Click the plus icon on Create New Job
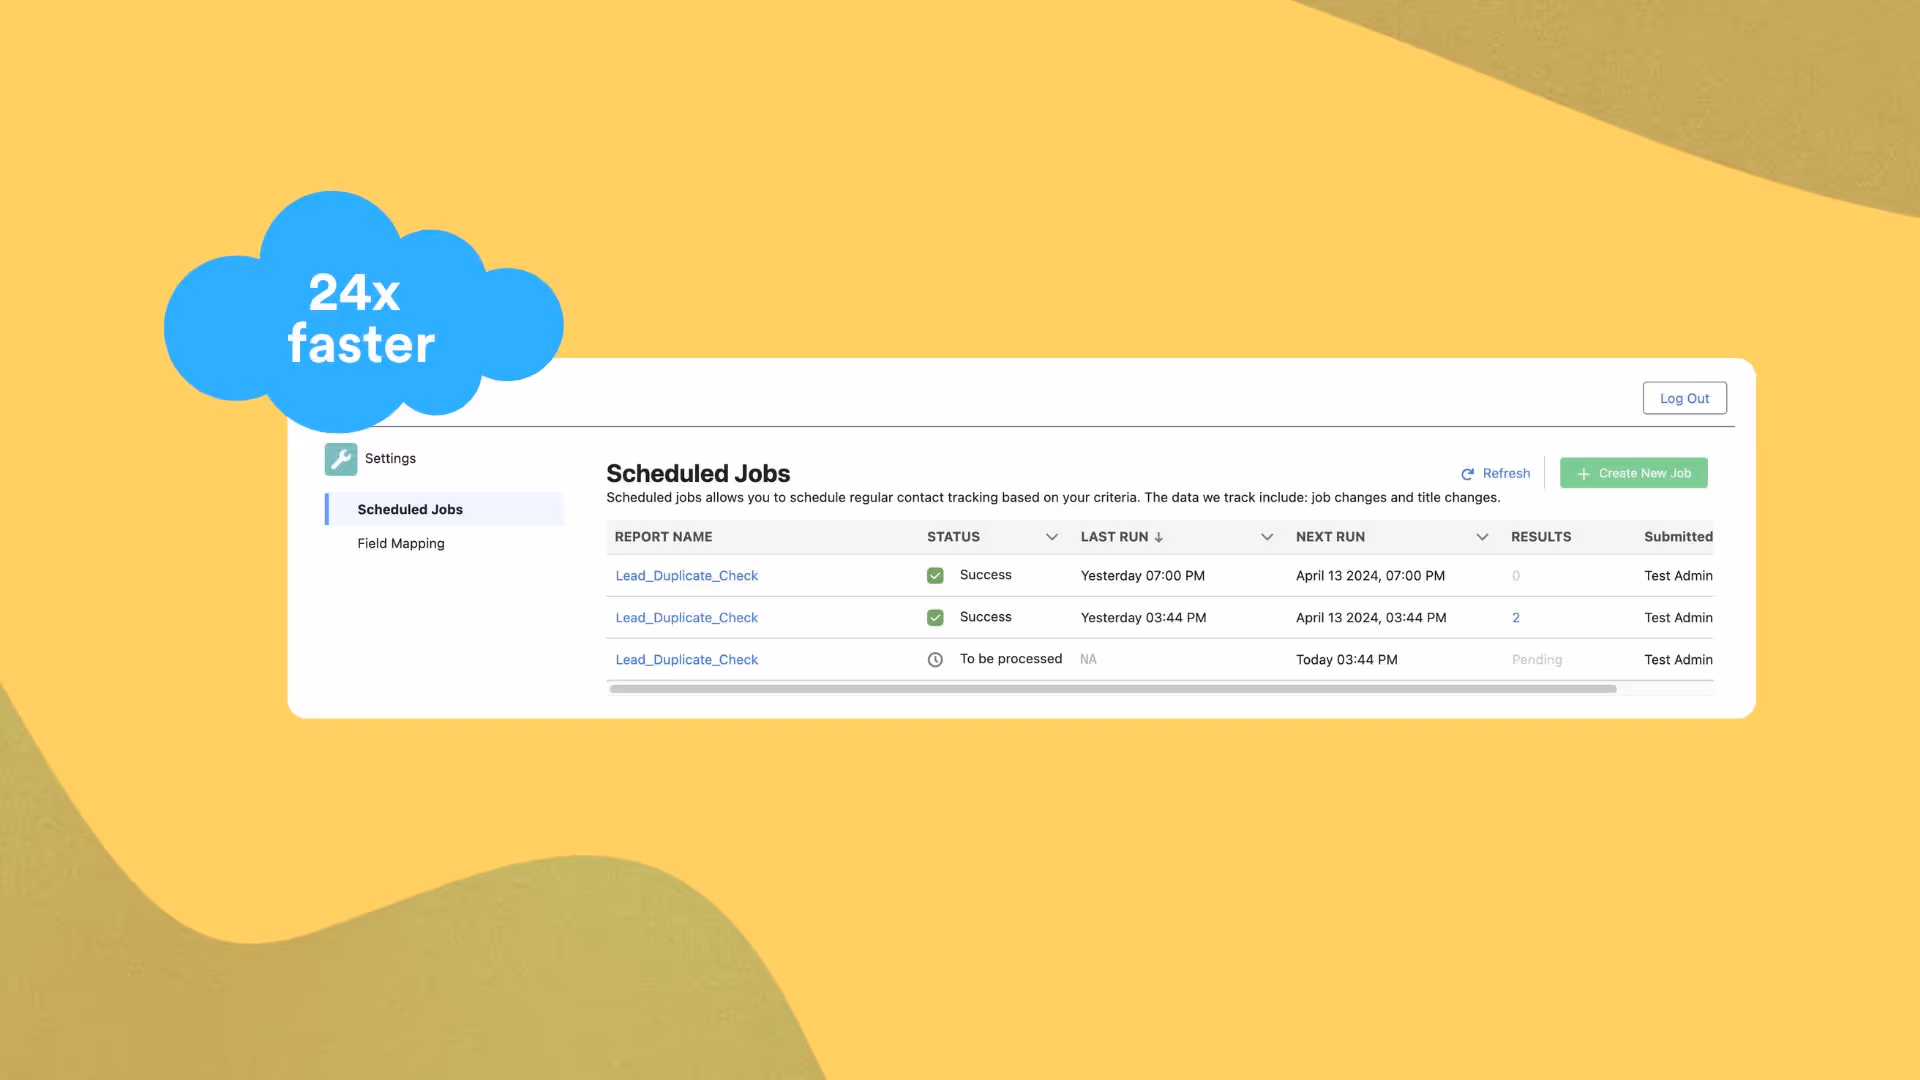The height and width of the screenshot is (1080, 1920). [1583, 474]
